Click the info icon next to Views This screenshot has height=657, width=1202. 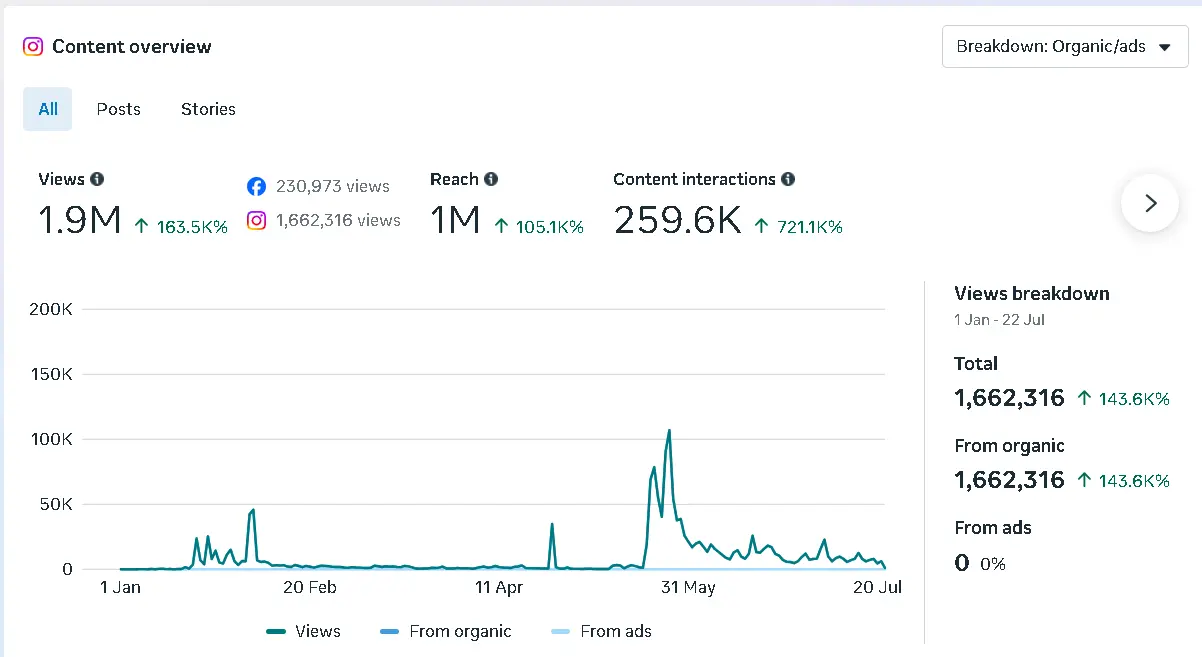point(97,179)
